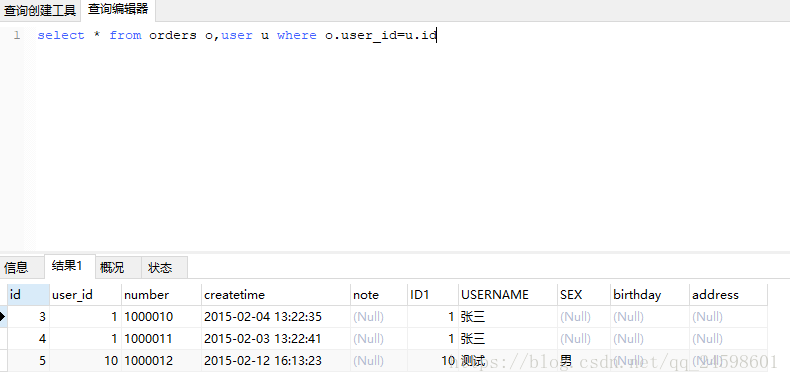Viewport: 790px width, 382px height.
Task: Click the SEX column header
Action: click(x=584, y=295)
